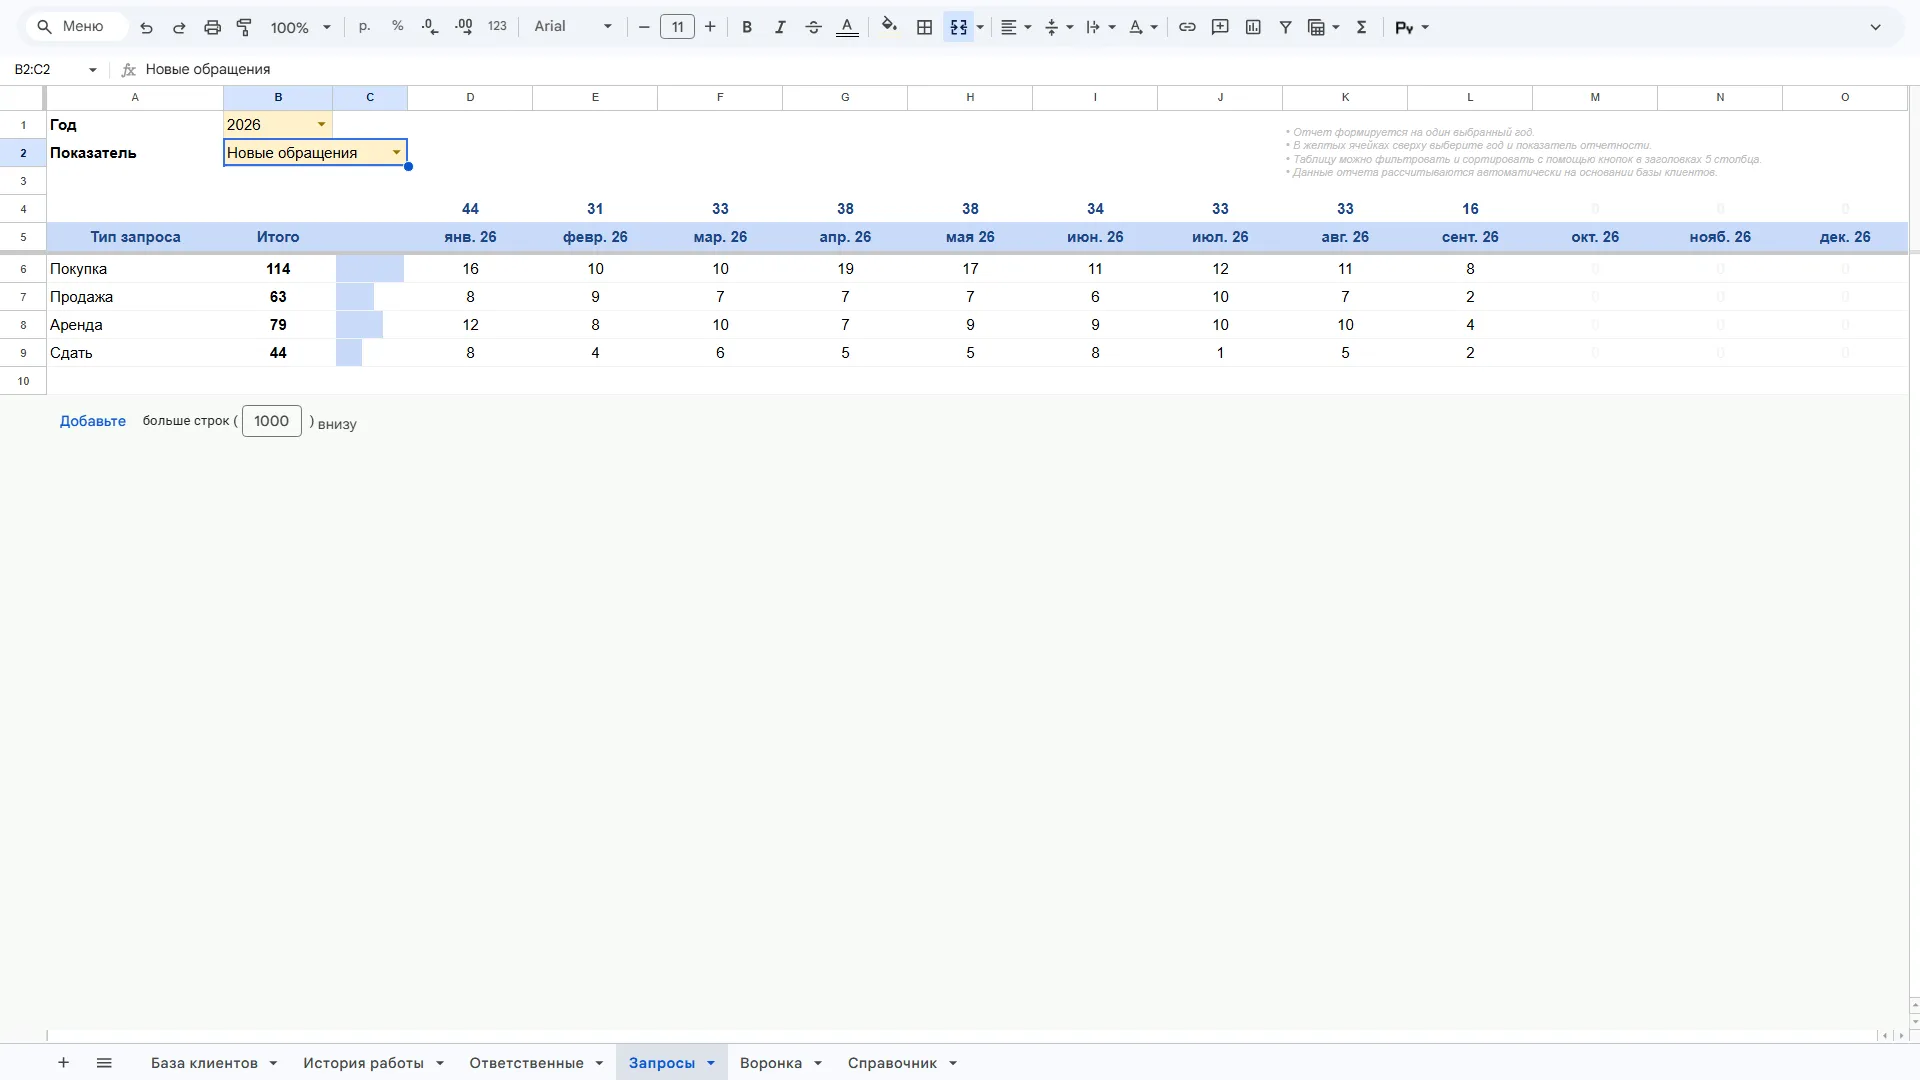Screen dimensions: 1920x1080
Task: Open the Name box dropdown arrow
Action: click(x=92, y=70)
